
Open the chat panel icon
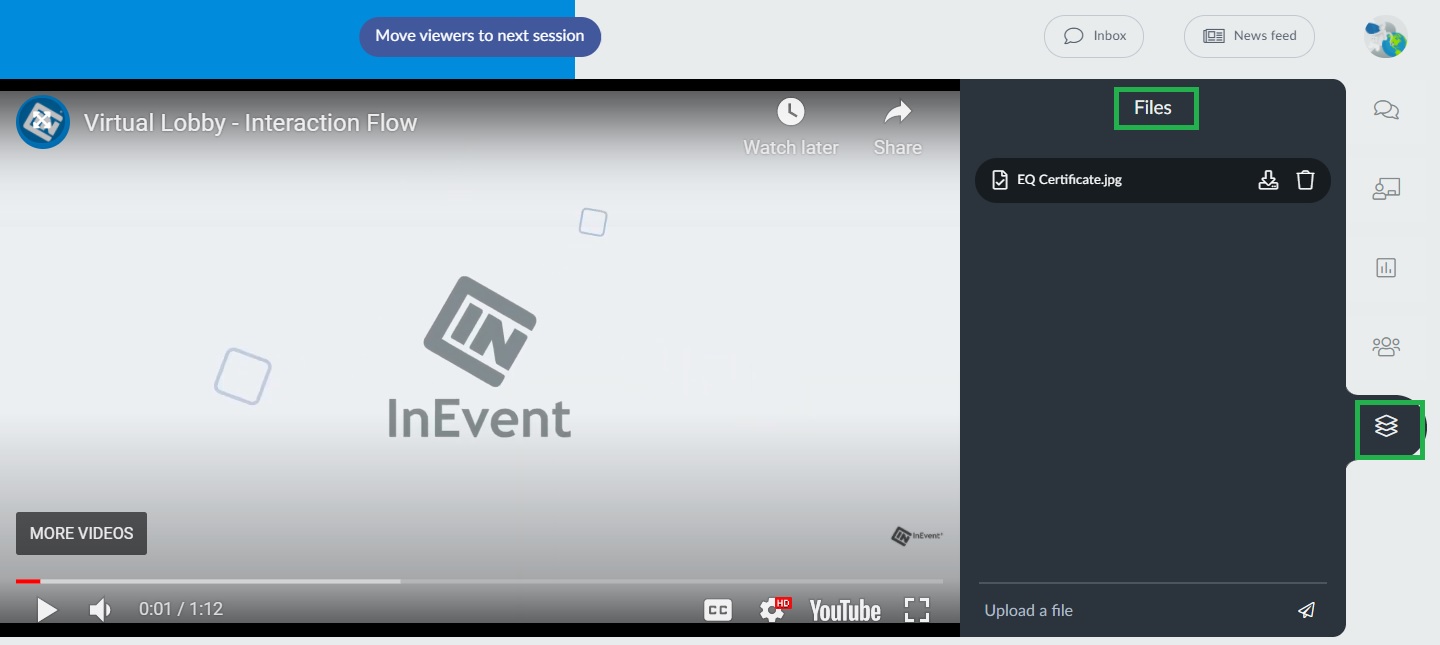coord(1386,110)
